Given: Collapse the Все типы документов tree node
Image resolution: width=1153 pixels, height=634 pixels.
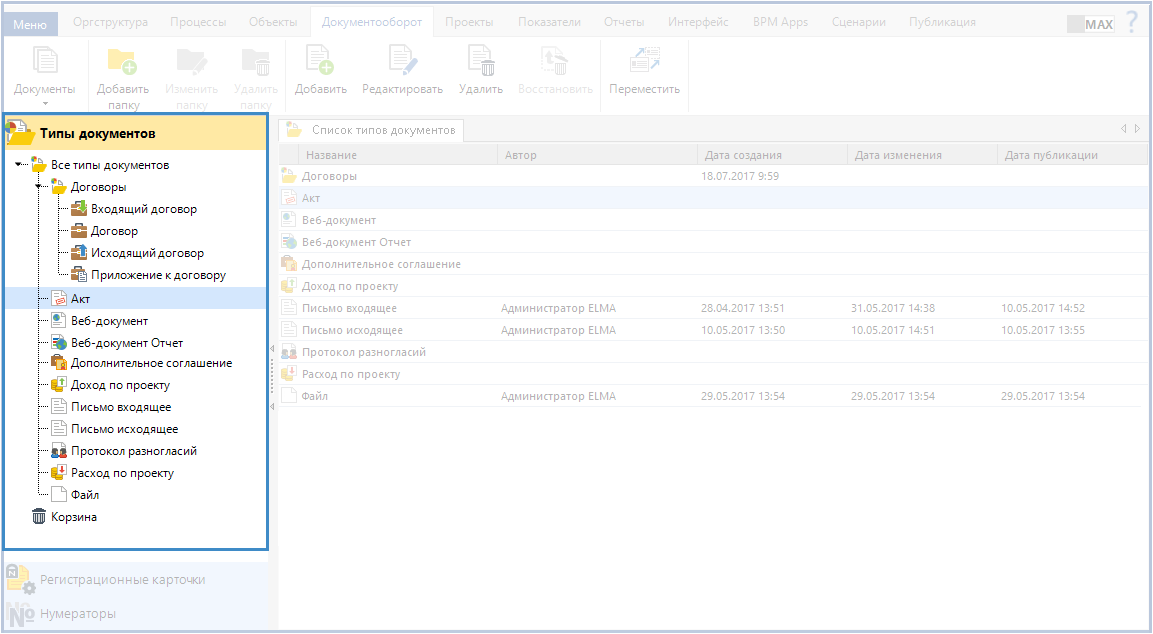Looking at the screenshot, I should pyautogui.click(x=20, y=165).
